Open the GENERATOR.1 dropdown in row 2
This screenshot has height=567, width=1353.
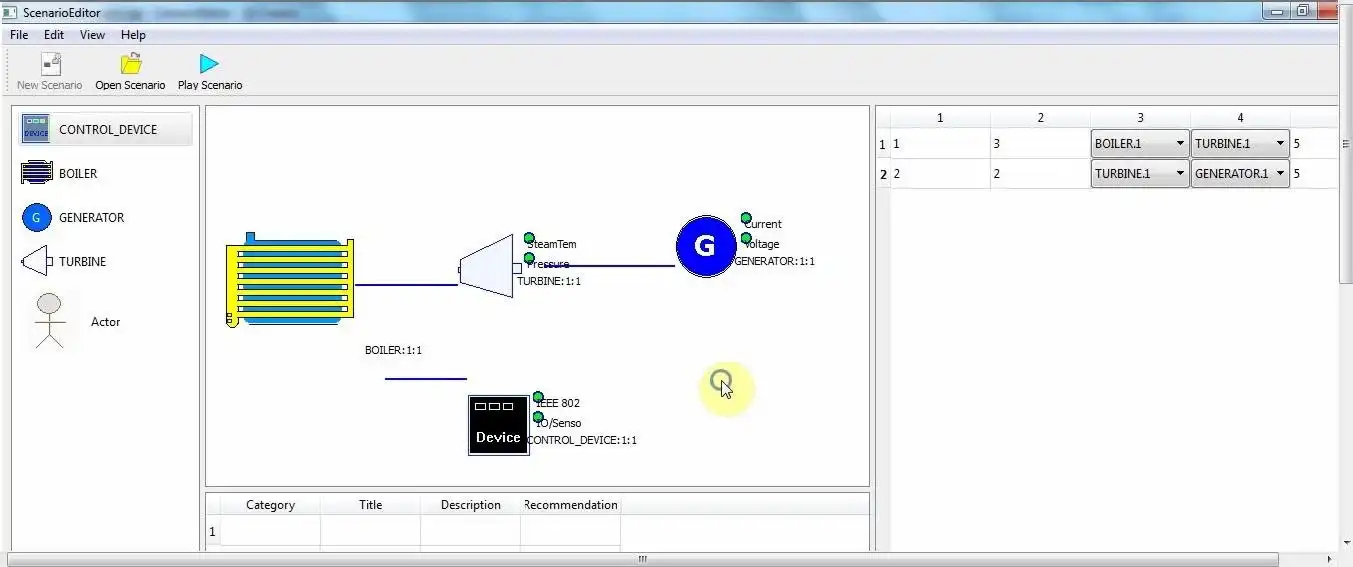coord(1239,174)
